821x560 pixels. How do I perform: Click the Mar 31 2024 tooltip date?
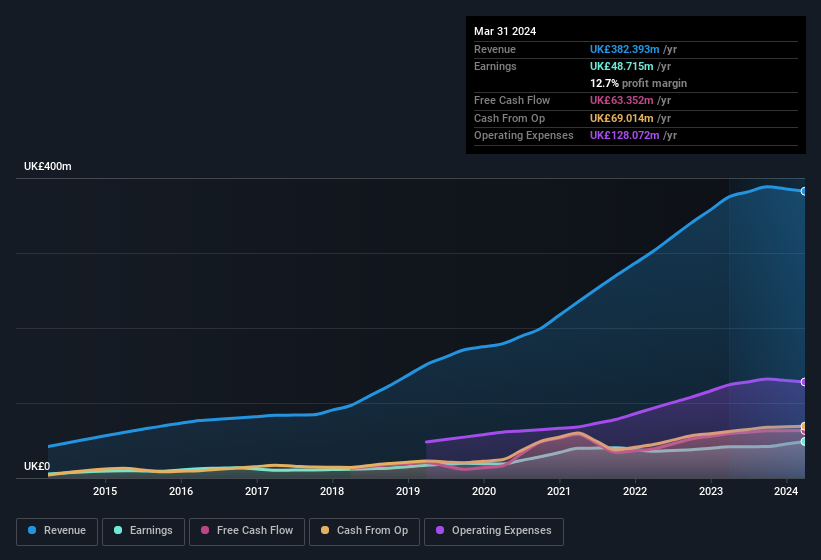click(505, 31)
